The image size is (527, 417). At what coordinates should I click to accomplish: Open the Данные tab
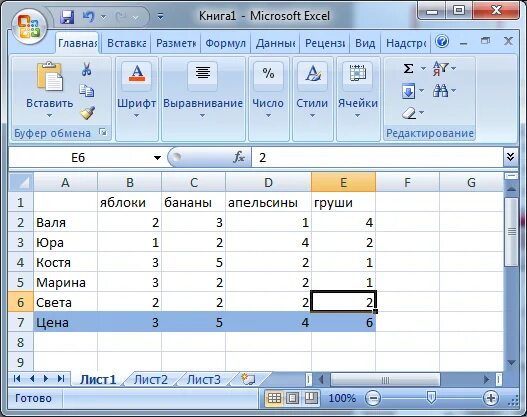[x=275, y=43]
